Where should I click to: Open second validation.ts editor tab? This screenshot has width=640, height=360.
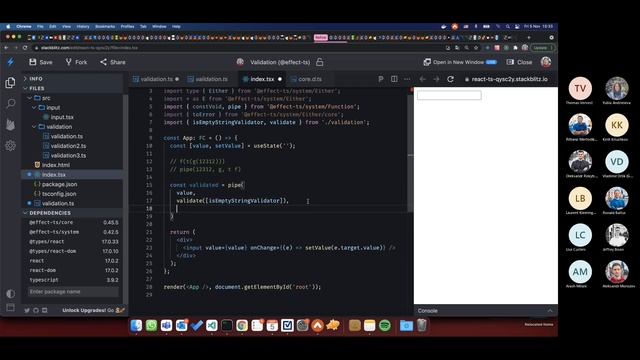click(208, 79)
